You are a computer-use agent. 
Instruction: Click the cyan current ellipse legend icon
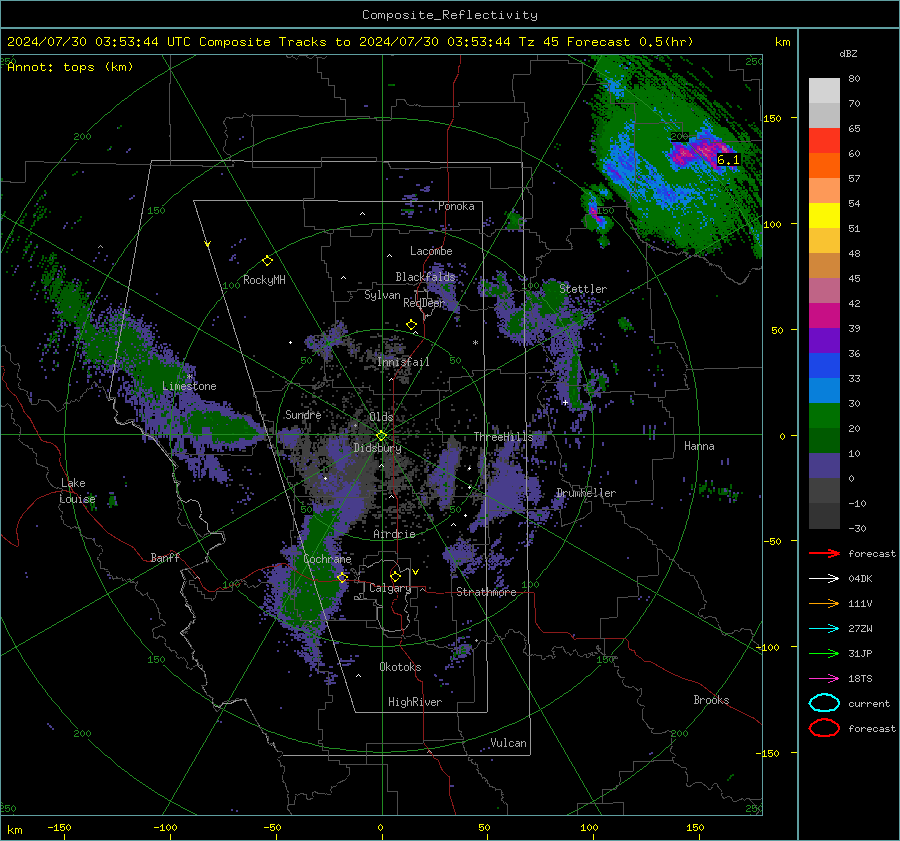pyautogui.click(x=824, y=703)
